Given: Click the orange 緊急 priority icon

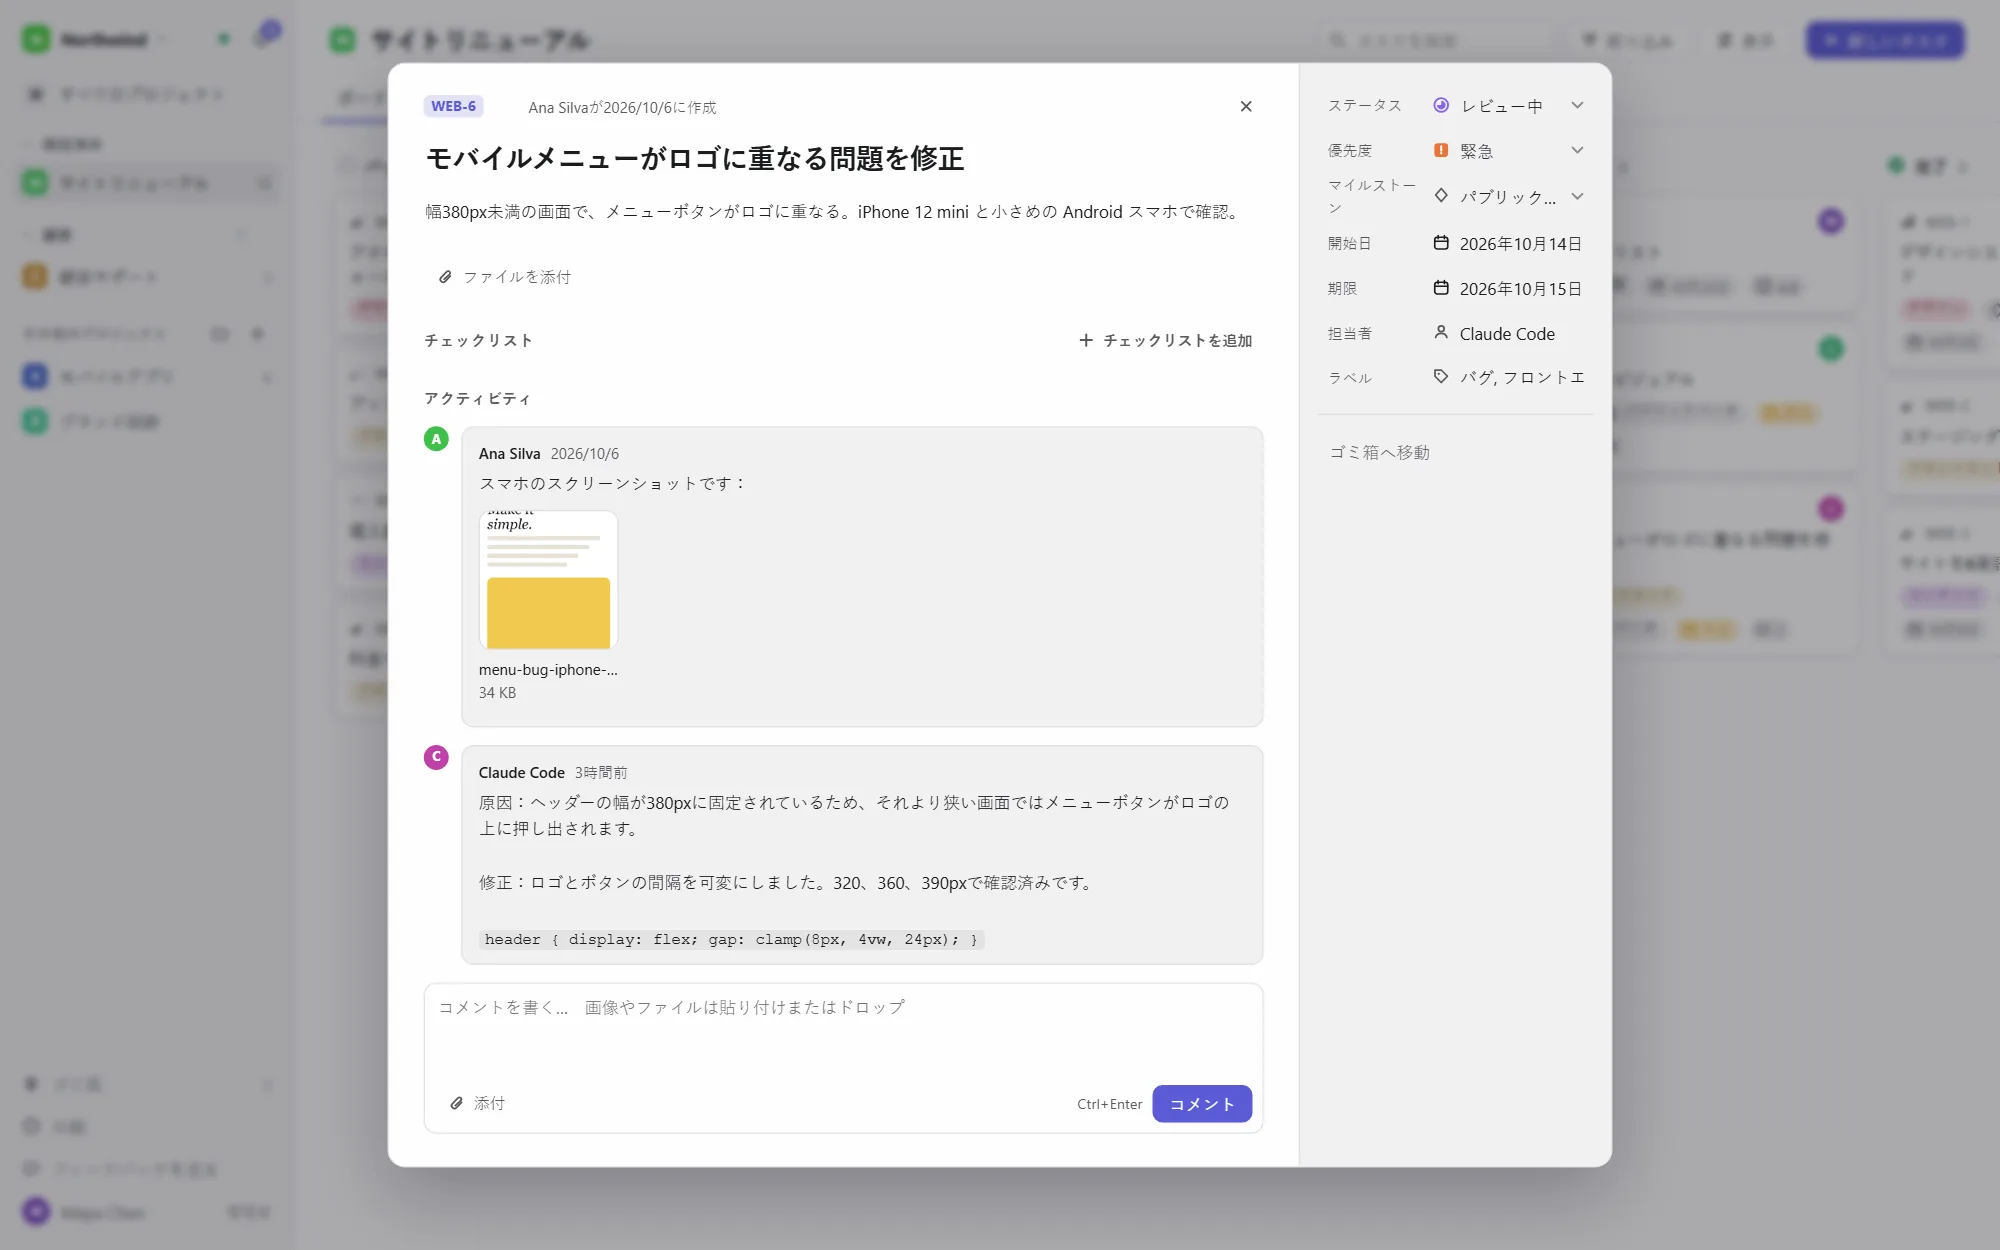Looking at the screenshot, I should tap(1441, 150).
